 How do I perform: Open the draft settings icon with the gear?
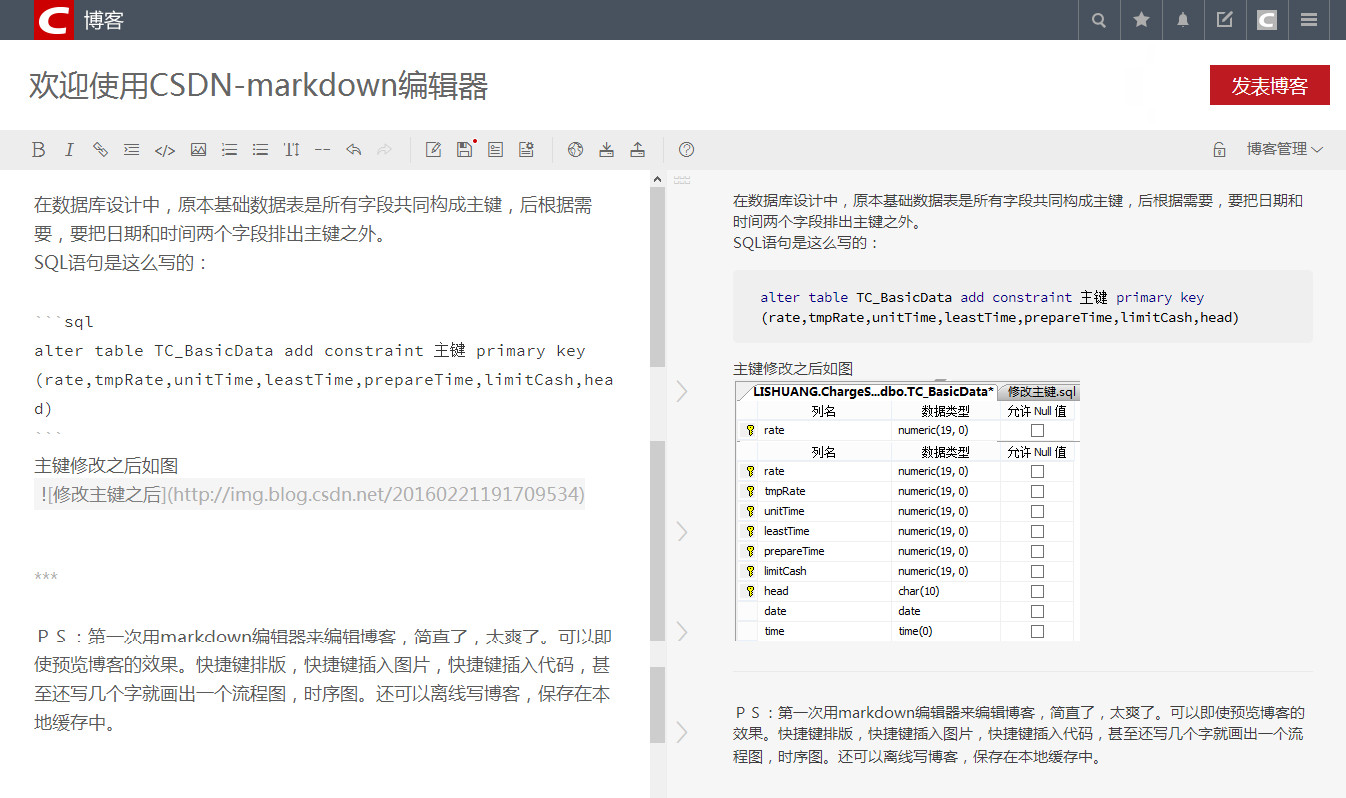(526, 150)
